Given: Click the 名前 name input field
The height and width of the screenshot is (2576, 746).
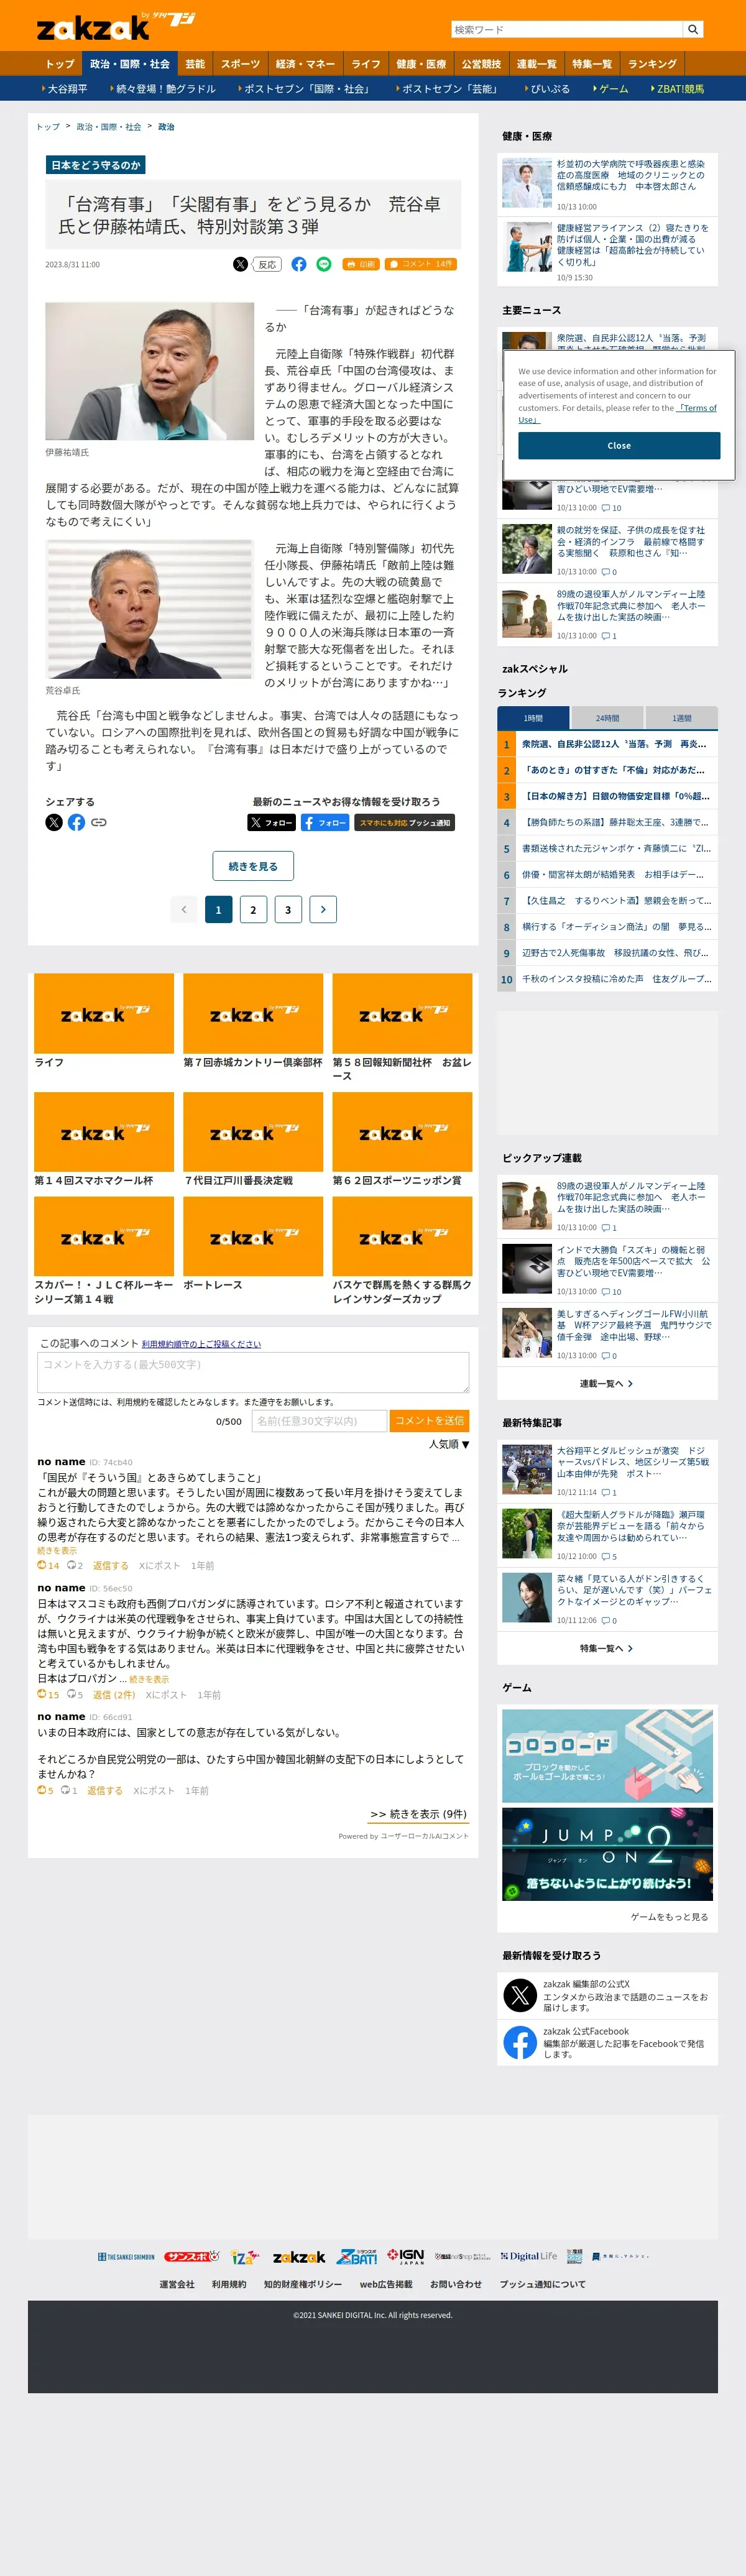Looking at the screenshot, I should click(319, 1421).
